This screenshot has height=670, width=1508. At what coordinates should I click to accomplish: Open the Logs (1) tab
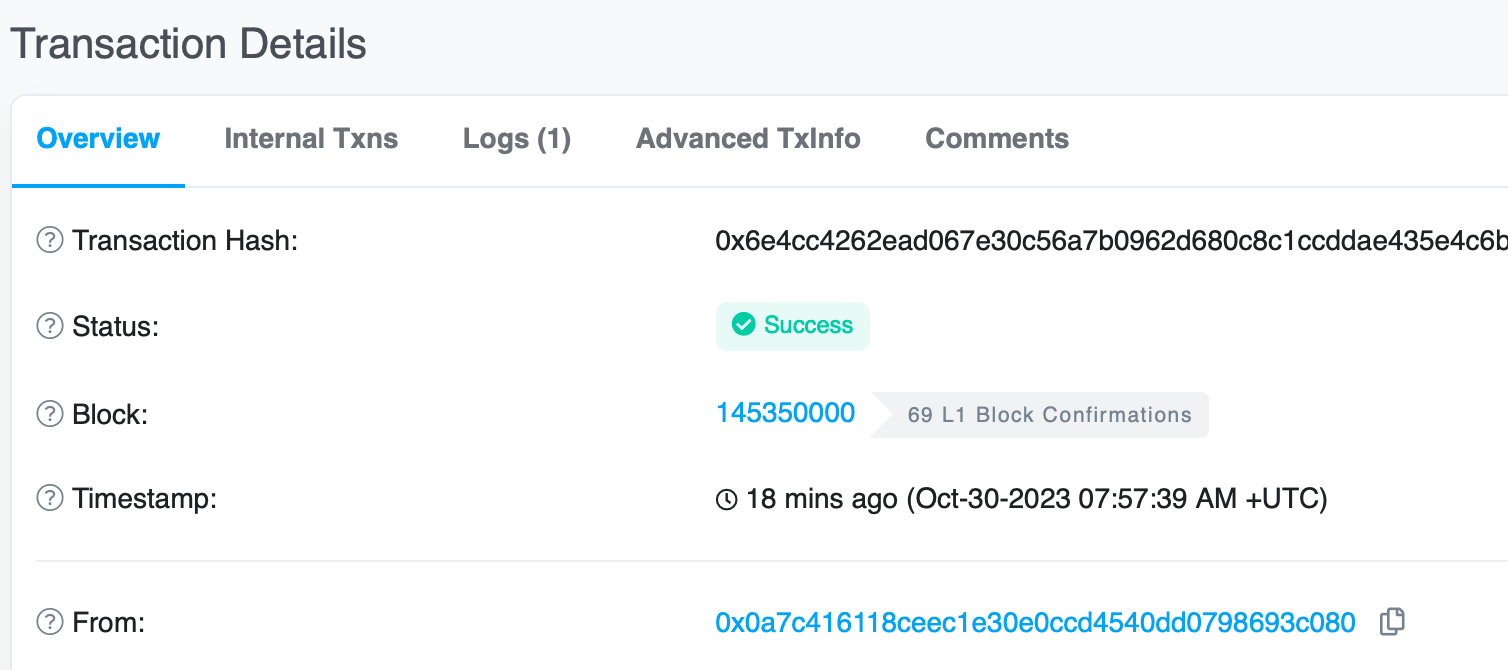pos(517,139)
